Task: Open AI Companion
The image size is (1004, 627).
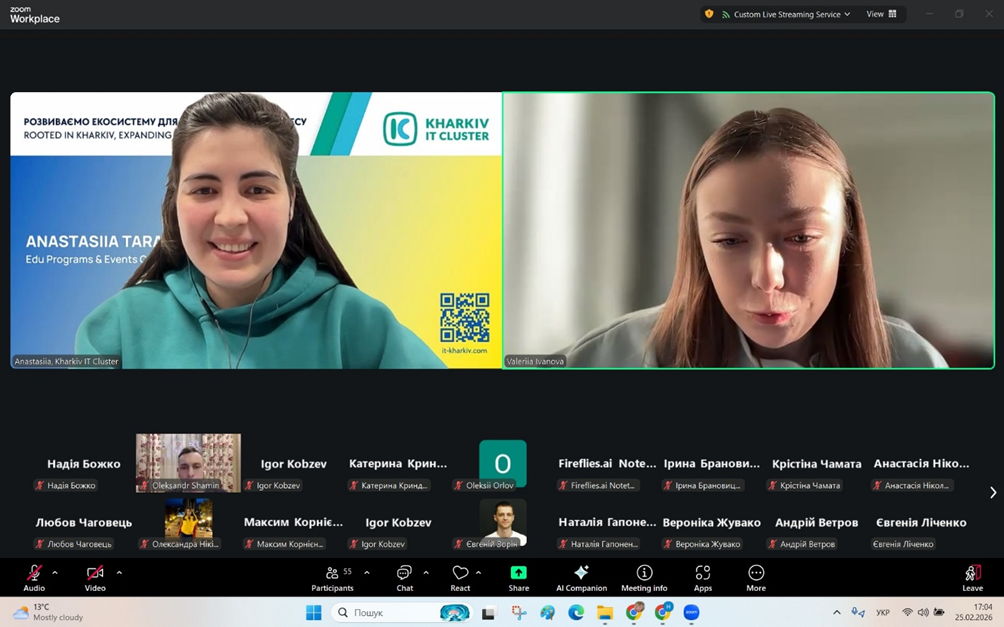Action: tap(581, 577)
